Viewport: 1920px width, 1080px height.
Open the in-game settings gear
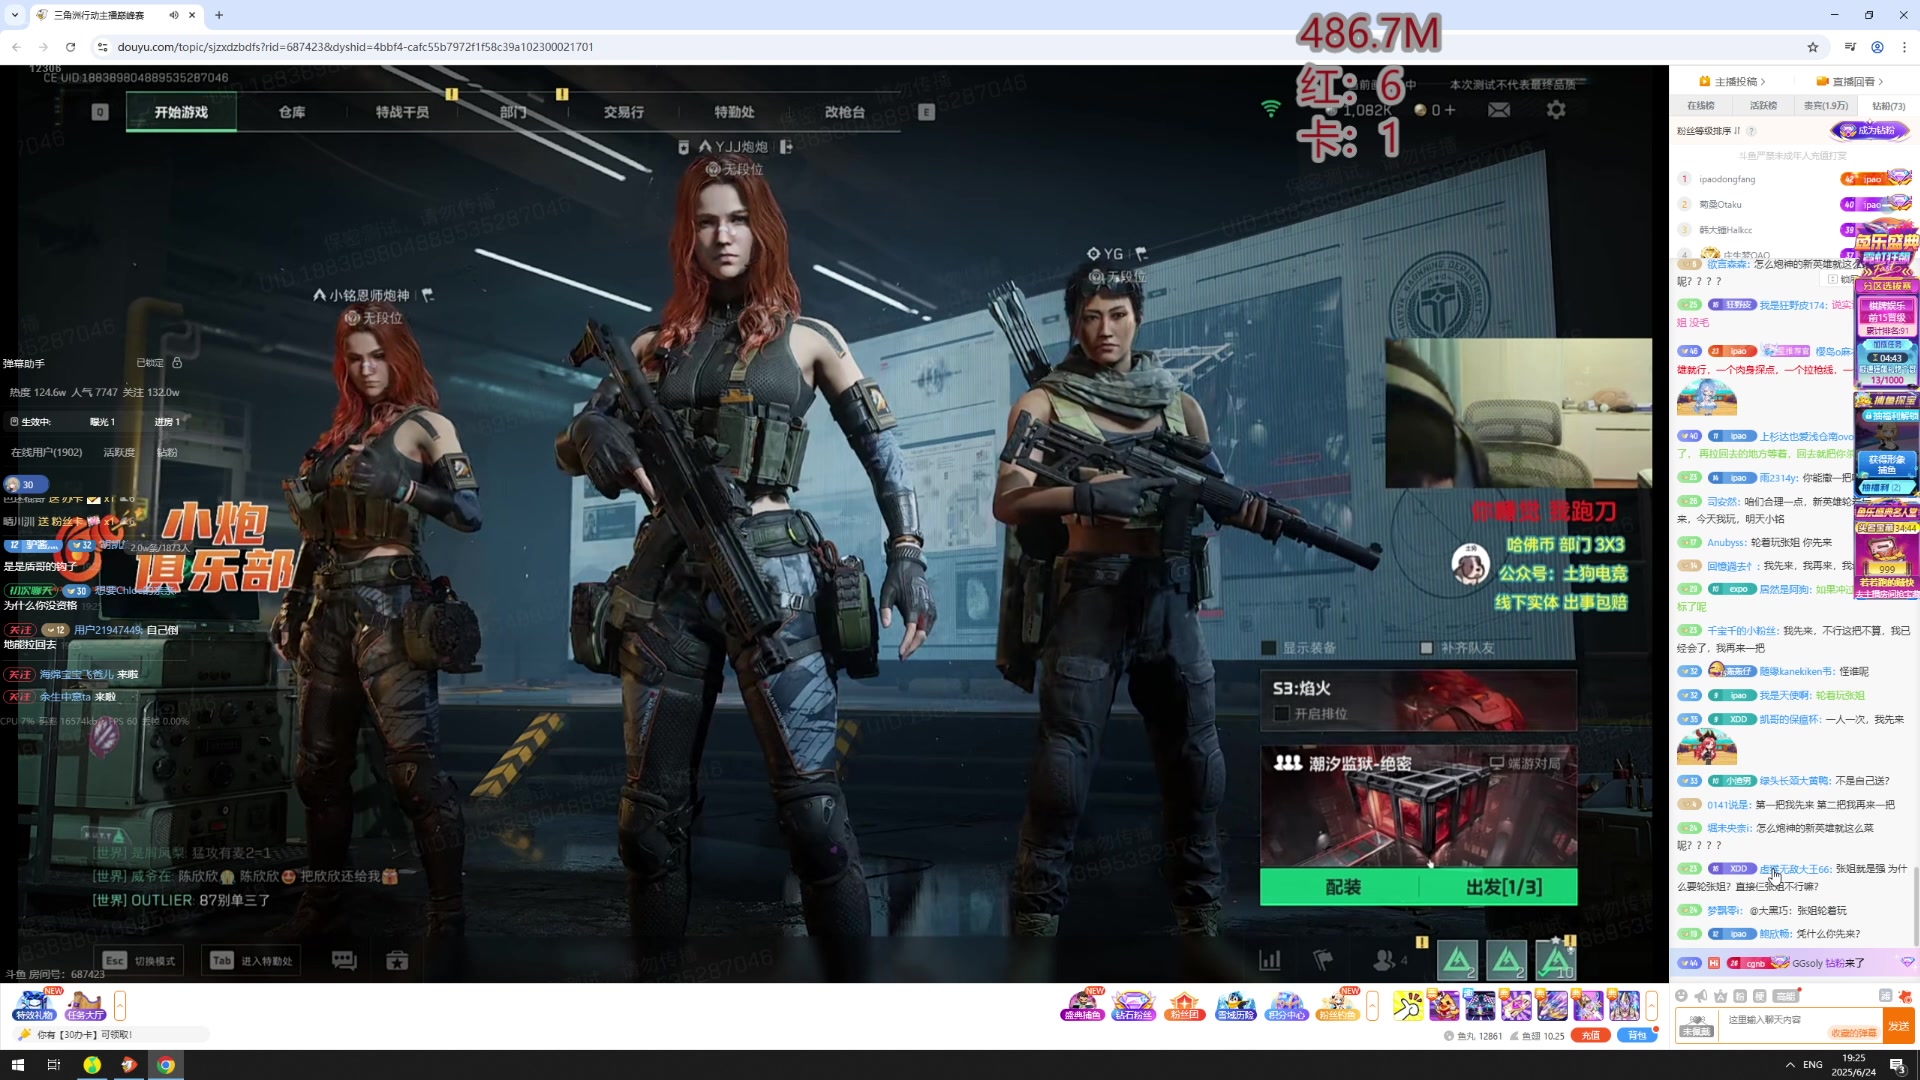pos(1556,110)
